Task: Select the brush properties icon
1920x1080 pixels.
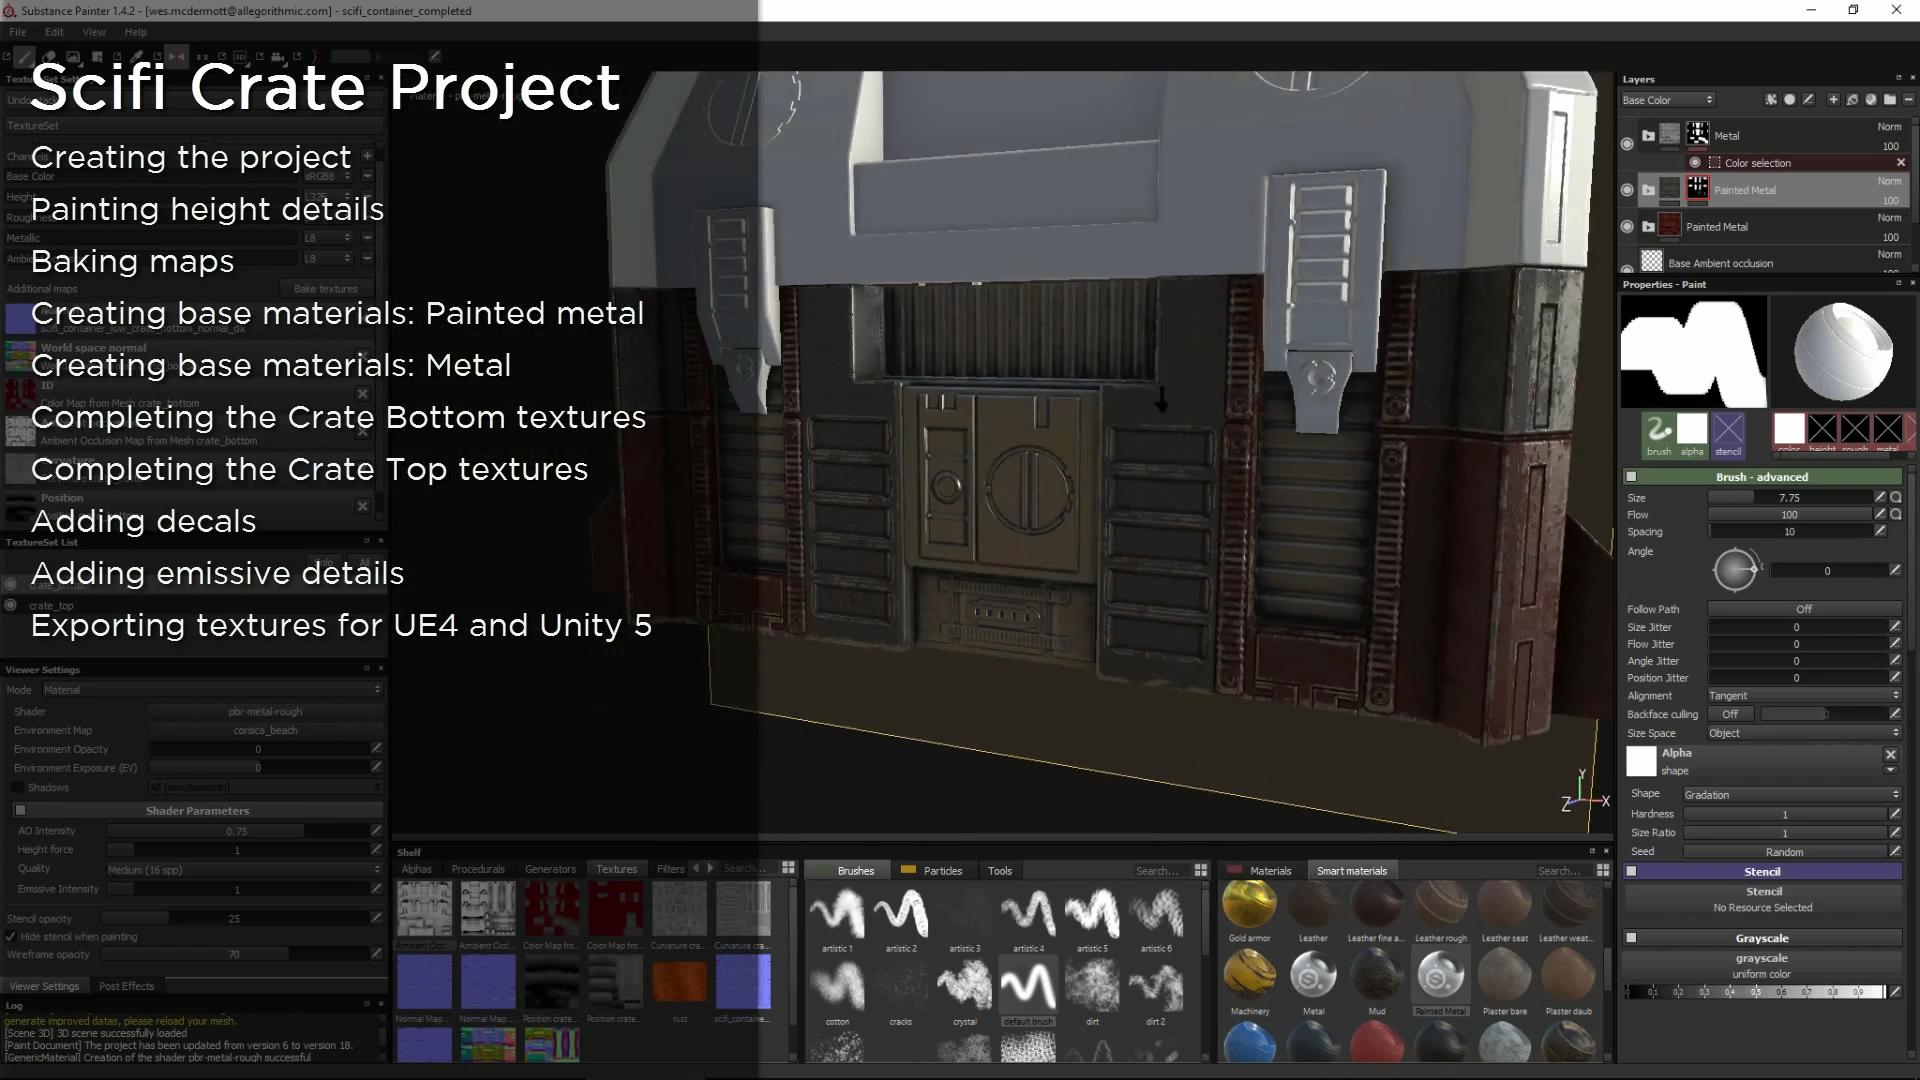Action: [1659, 430]
